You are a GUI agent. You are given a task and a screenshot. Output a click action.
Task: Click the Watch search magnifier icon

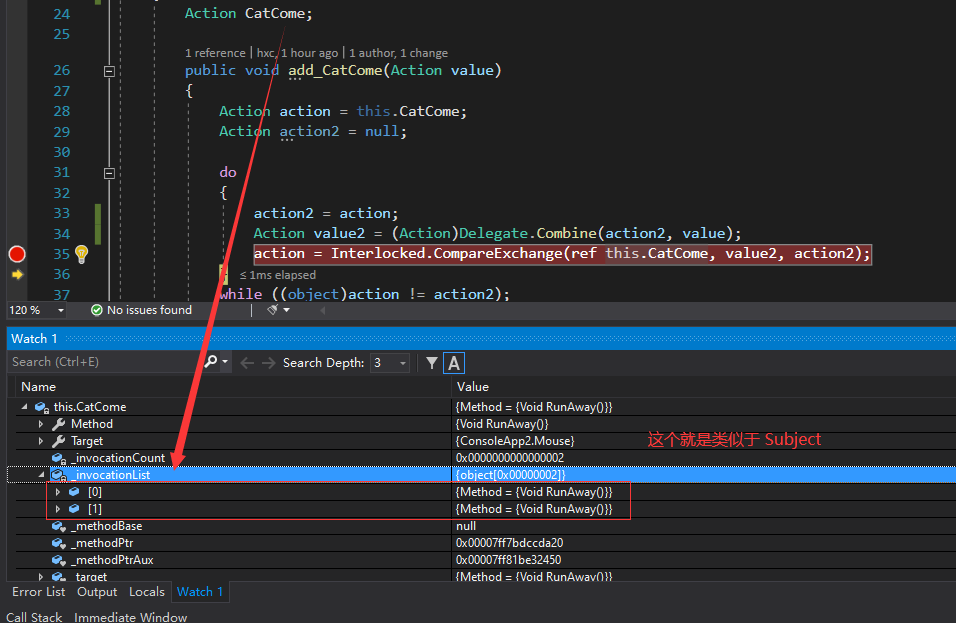click(211, 362)
